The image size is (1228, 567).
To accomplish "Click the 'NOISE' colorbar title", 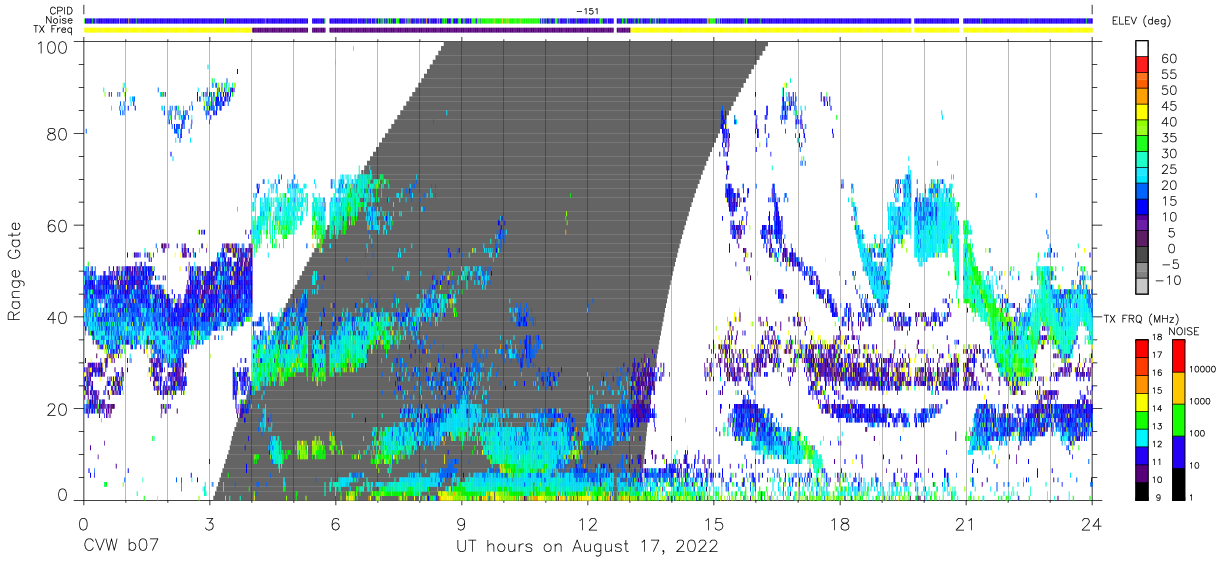I will click(x=1183, y=331).
